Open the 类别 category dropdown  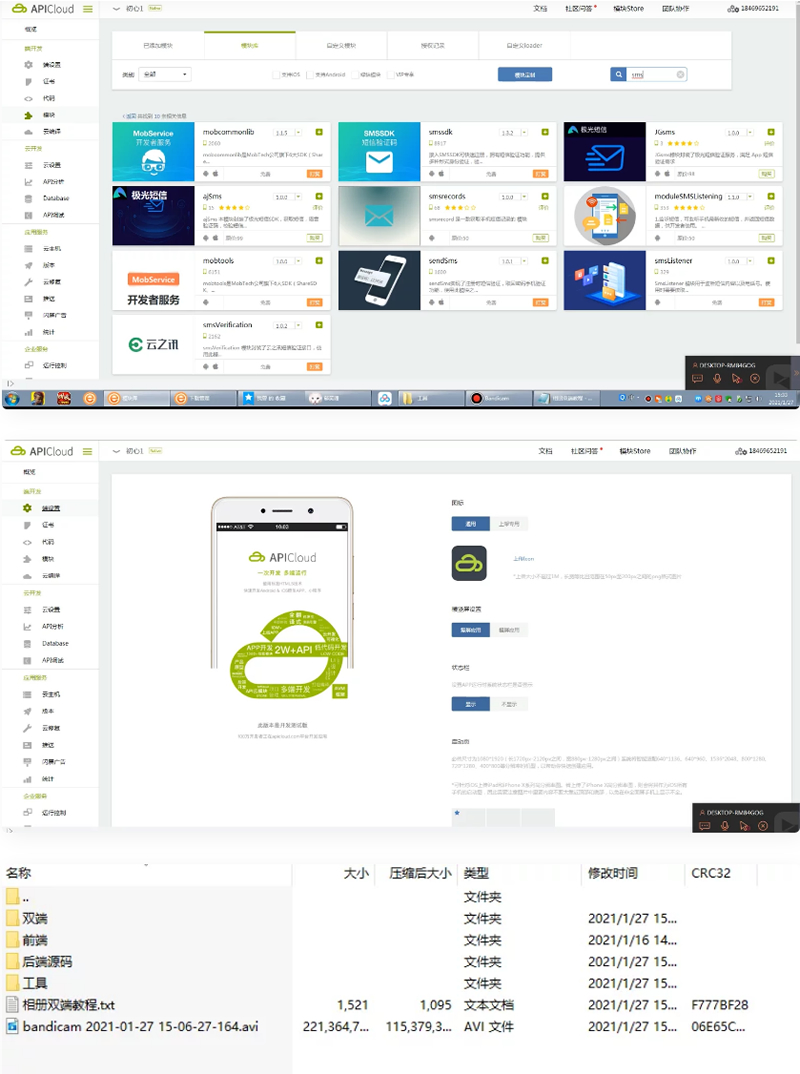coord(165,75)
